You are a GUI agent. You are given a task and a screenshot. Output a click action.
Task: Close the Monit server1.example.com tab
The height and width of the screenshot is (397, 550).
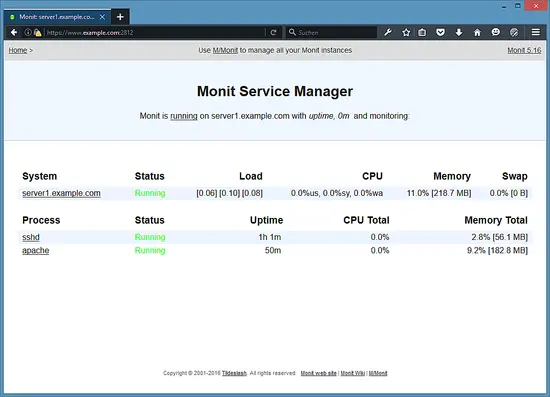102,17
